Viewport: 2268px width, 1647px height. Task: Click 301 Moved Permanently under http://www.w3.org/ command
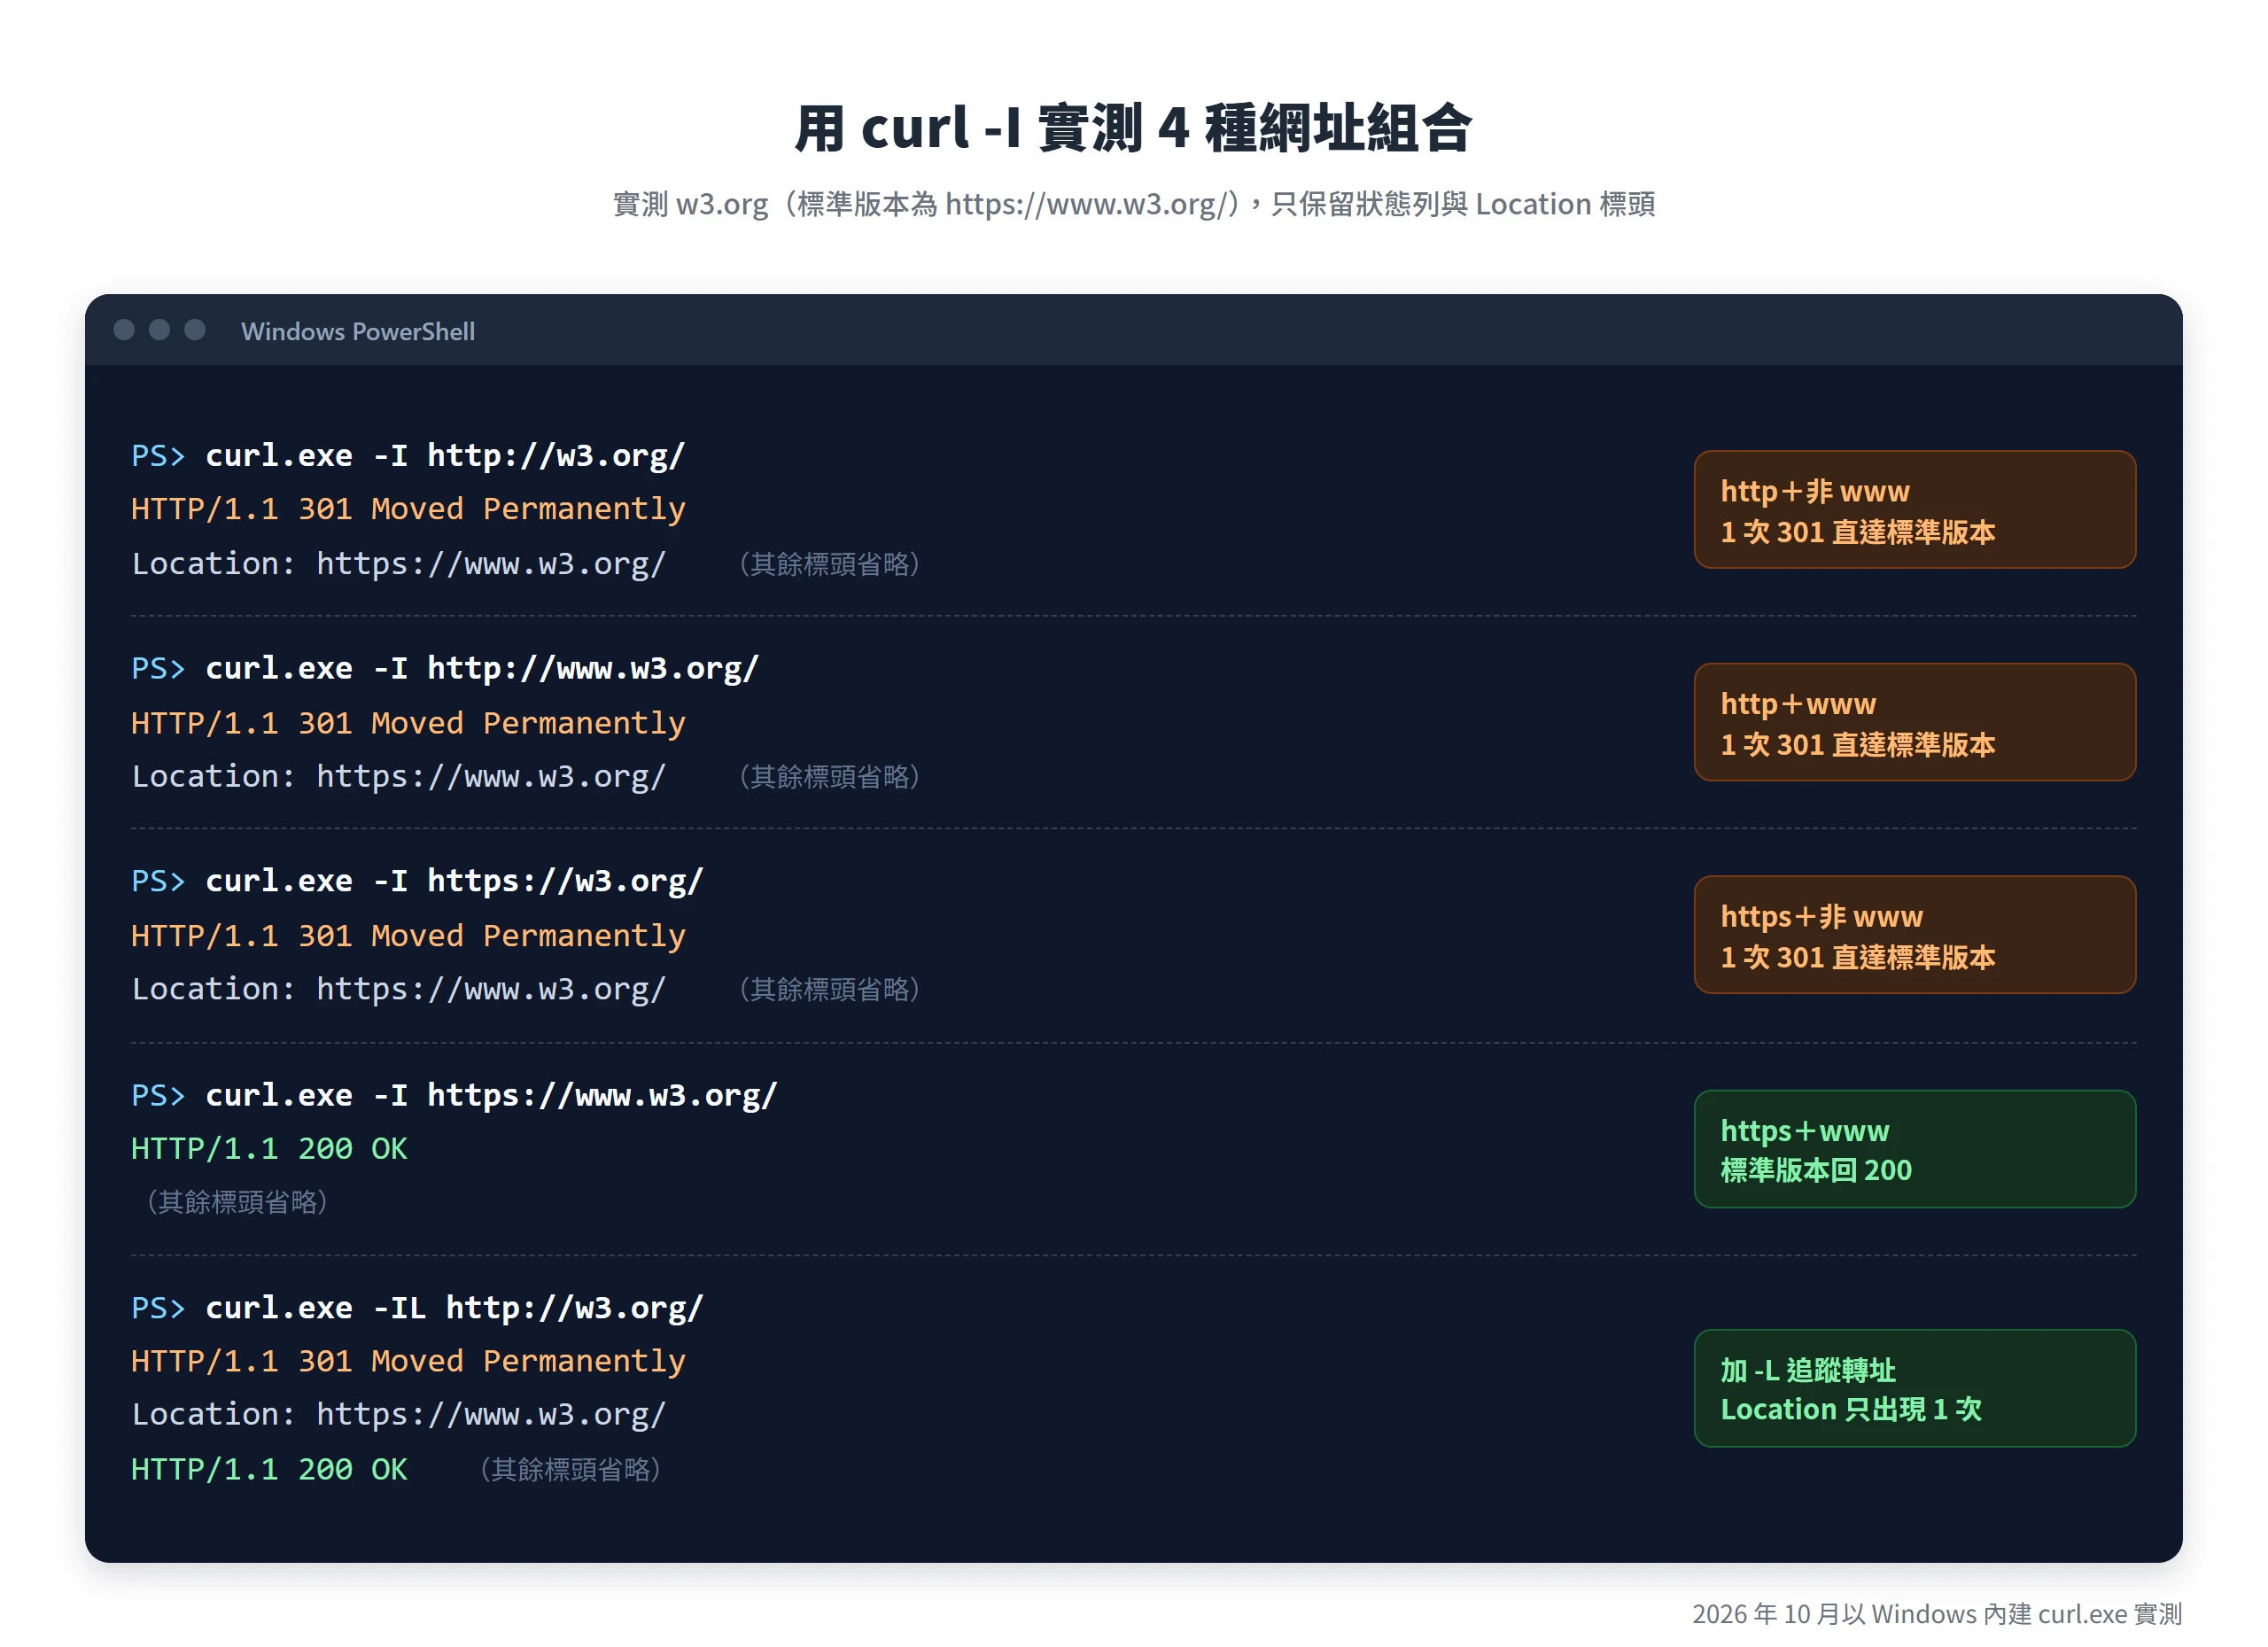408,723
